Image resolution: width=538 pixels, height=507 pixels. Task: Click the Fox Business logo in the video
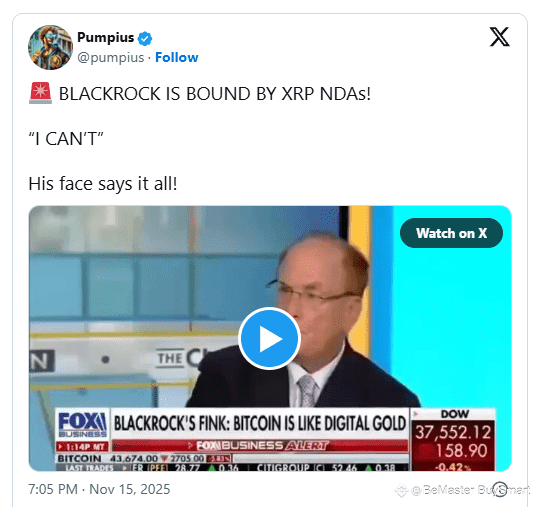[x=82, y=425]
